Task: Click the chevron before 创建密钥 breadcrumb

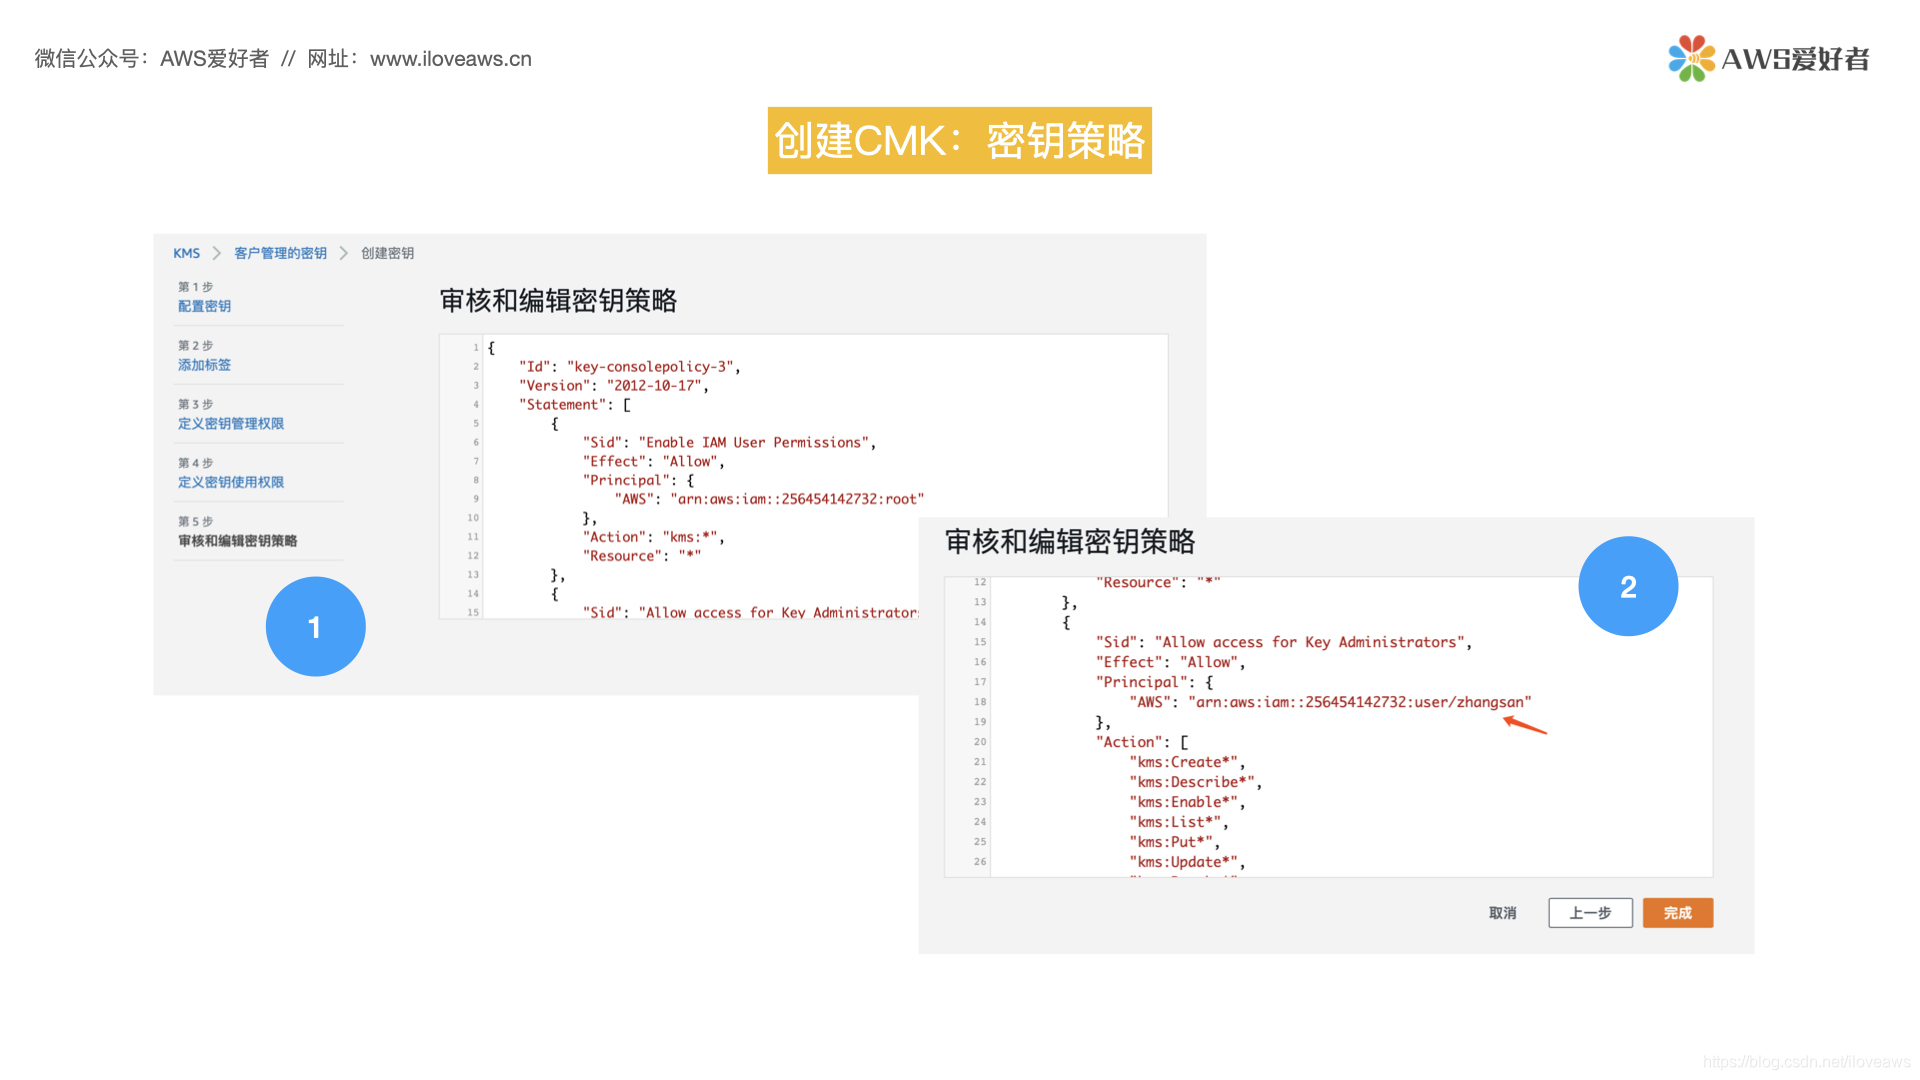Action: point(343,253)
